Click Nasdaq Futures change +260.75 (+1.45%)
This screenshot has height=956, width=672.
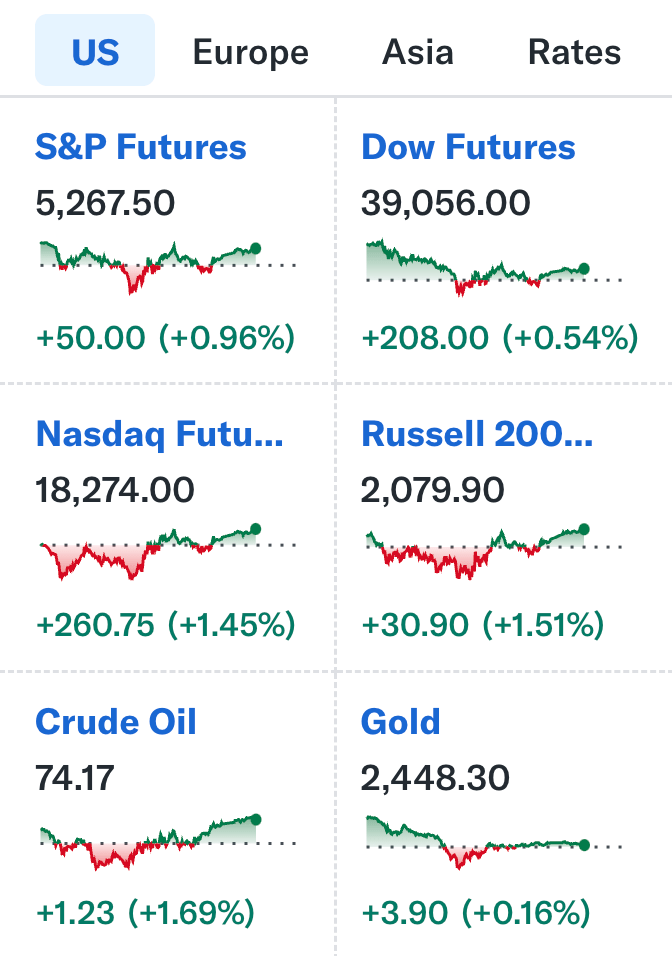pyautogui.click(x=166, y=625)
